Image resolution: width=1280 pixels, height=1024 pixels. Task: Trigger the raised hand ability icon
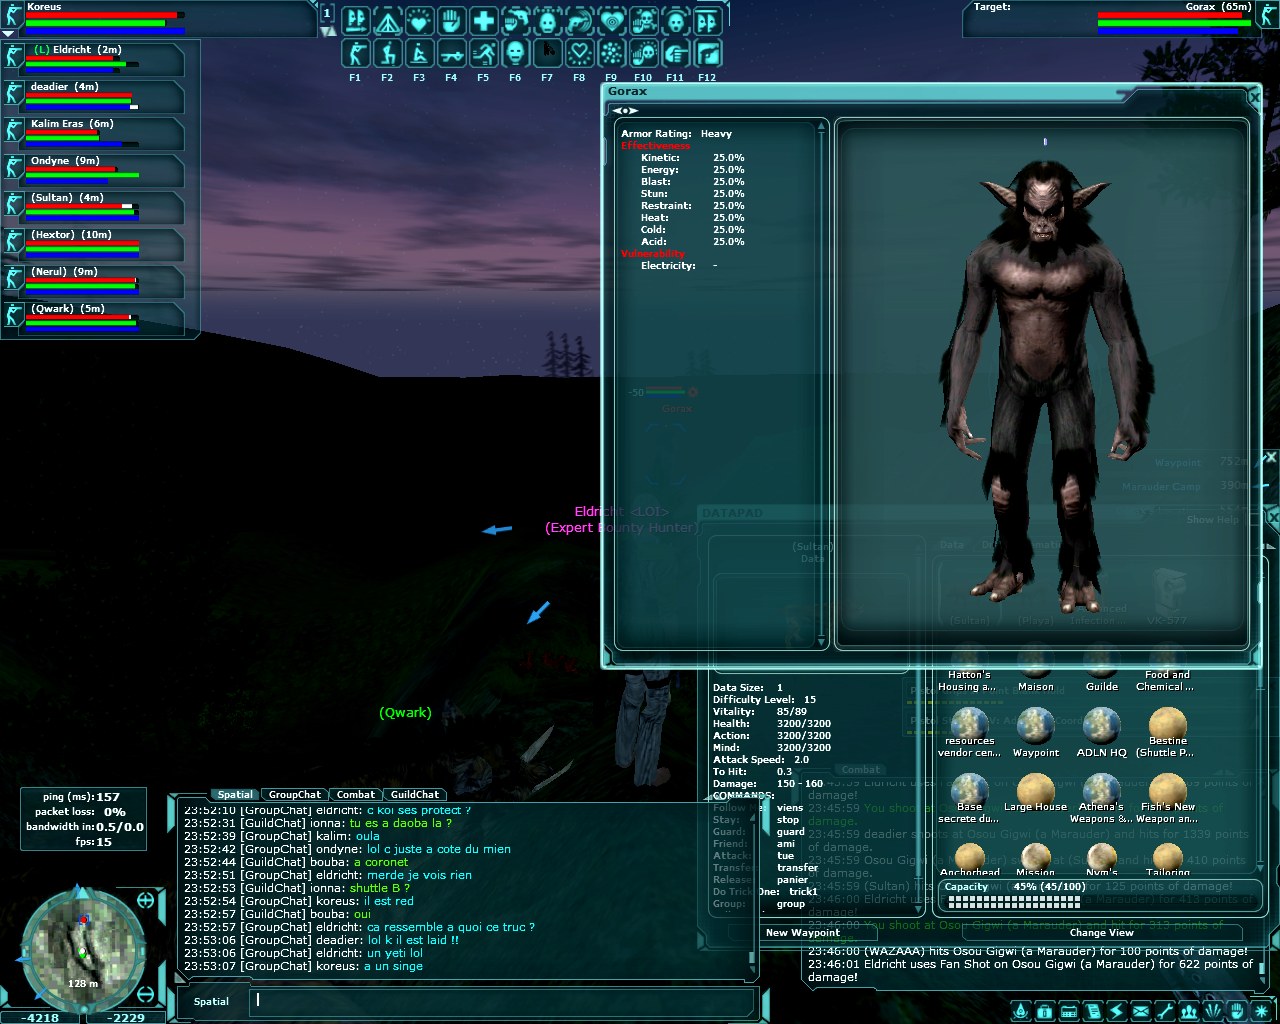tap(451, 21)
